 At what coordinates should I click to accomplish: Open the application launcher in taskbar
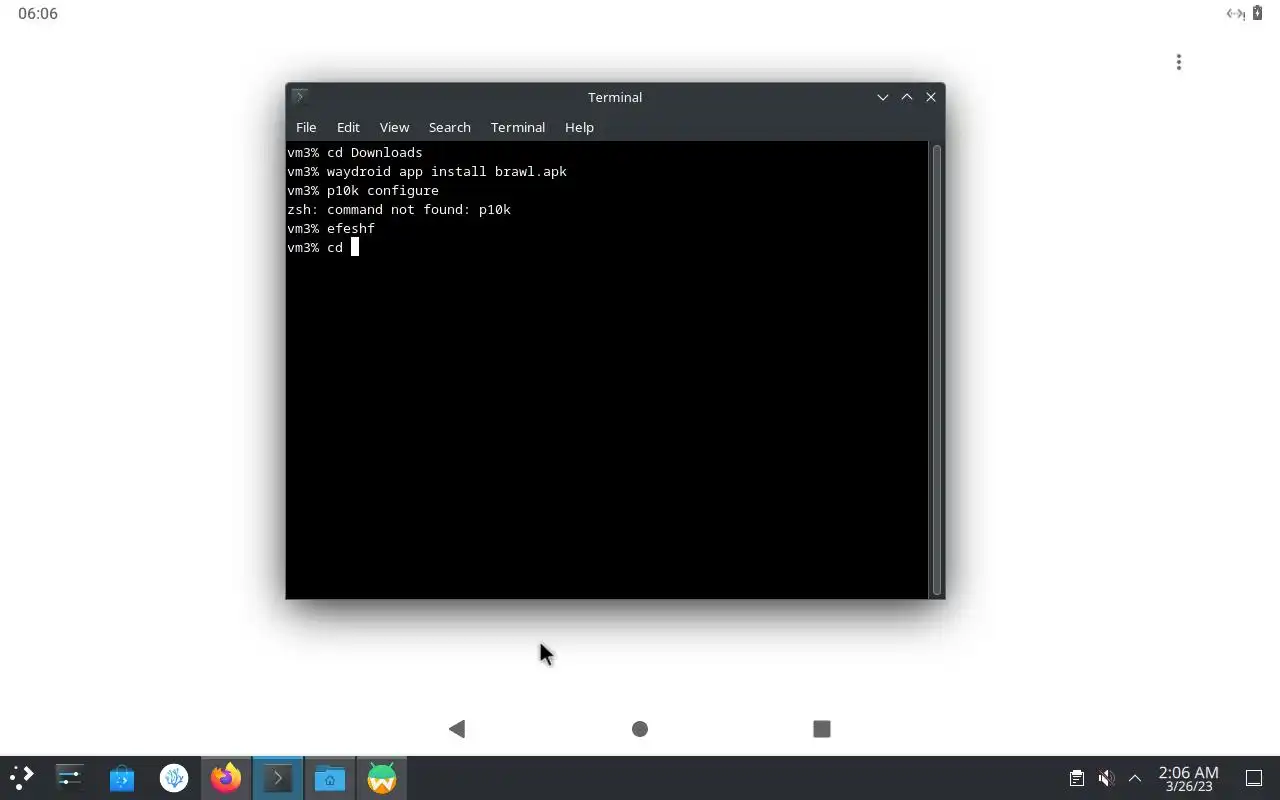pos(22,778)
